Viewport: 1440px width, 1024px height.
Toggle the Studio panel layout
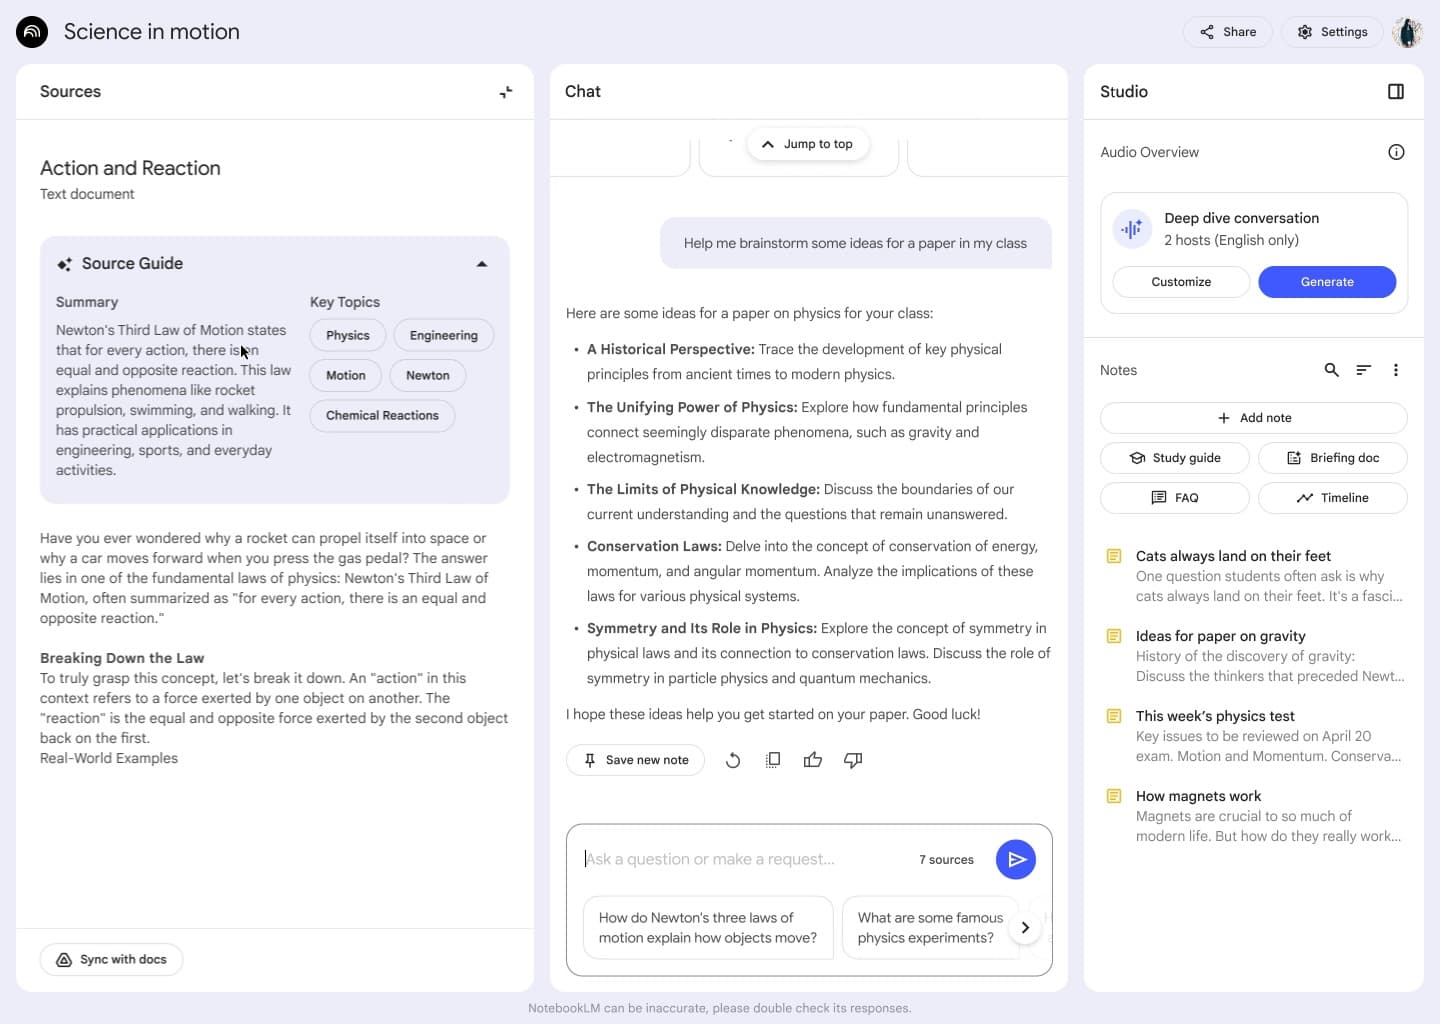pos(1396,91)
